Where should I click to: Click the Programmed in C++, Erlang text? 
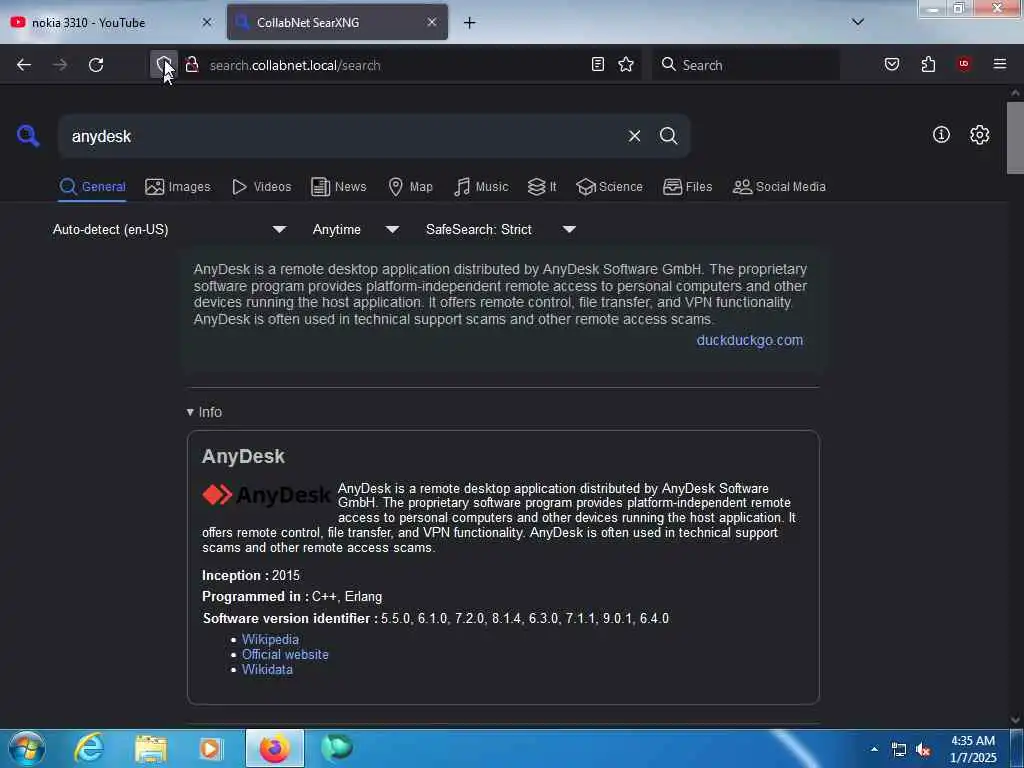click(292, 596)
